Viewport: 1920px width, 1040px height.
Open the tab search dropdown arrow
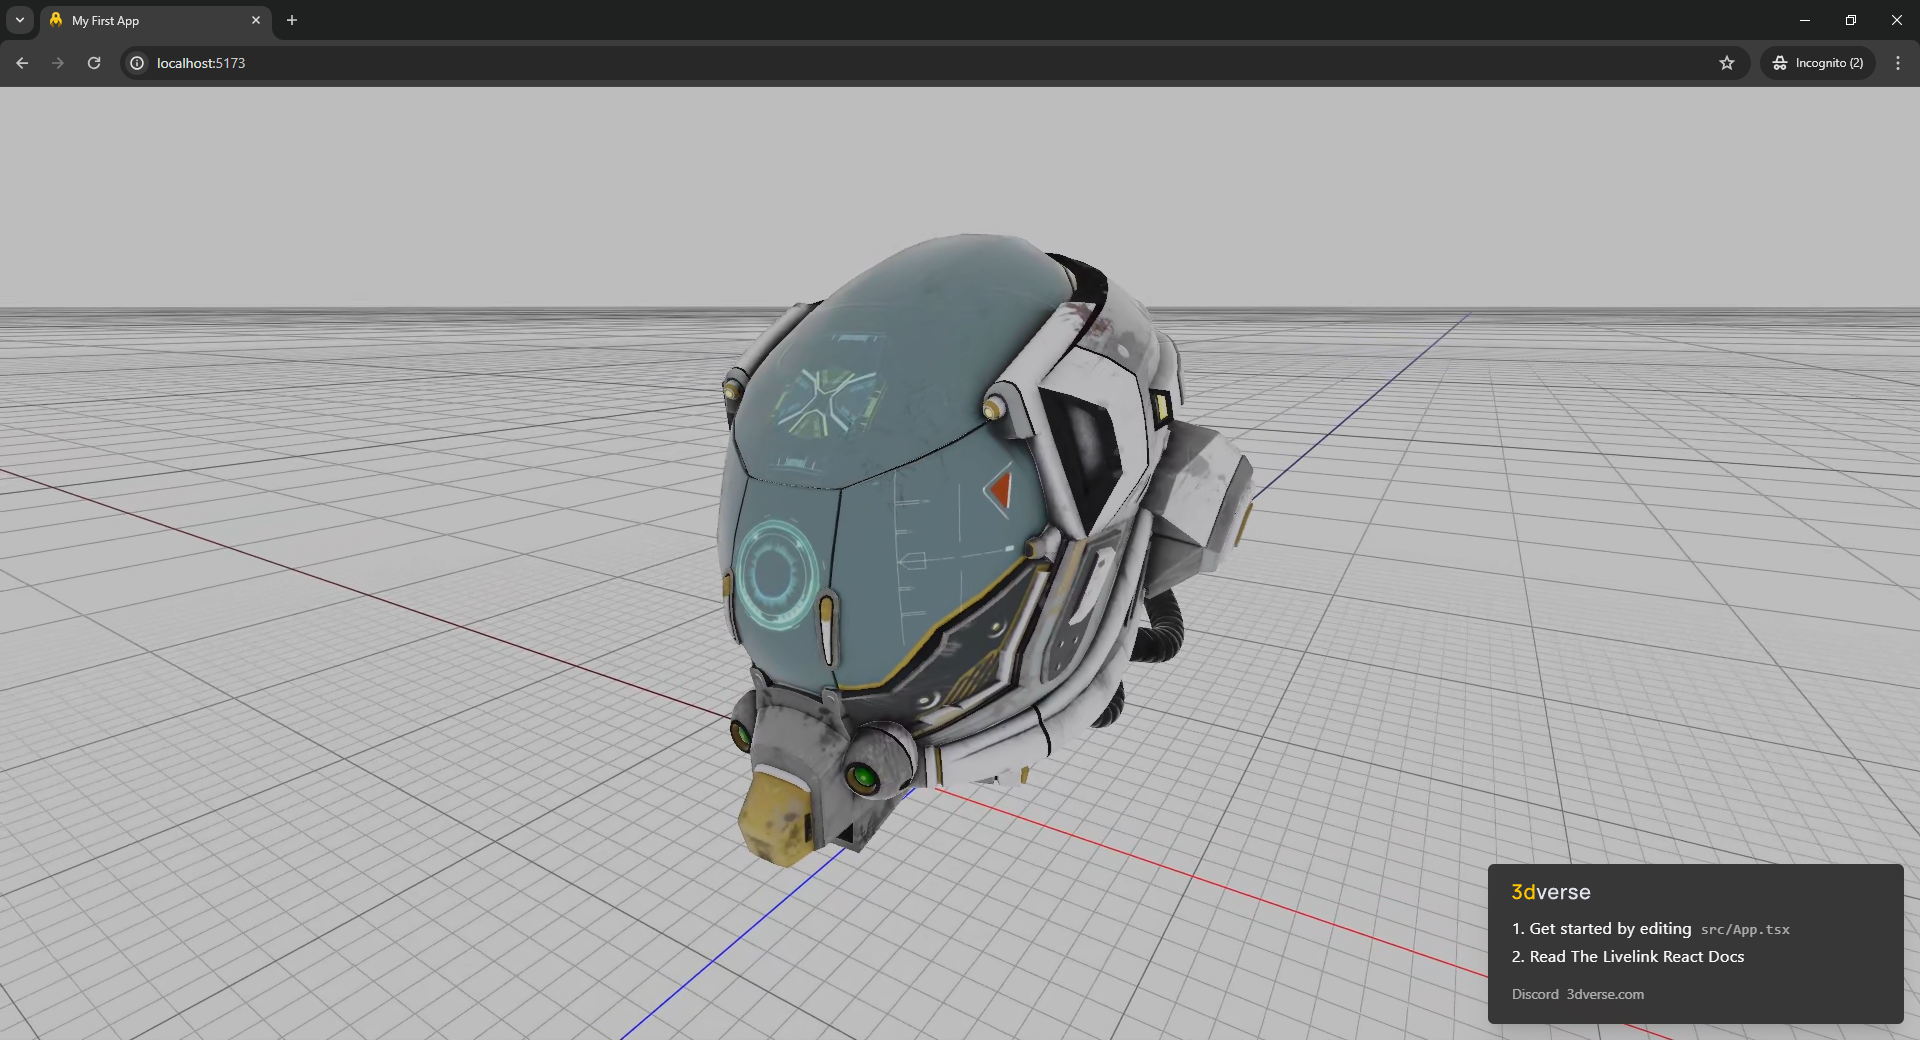[x=20, y=20]
